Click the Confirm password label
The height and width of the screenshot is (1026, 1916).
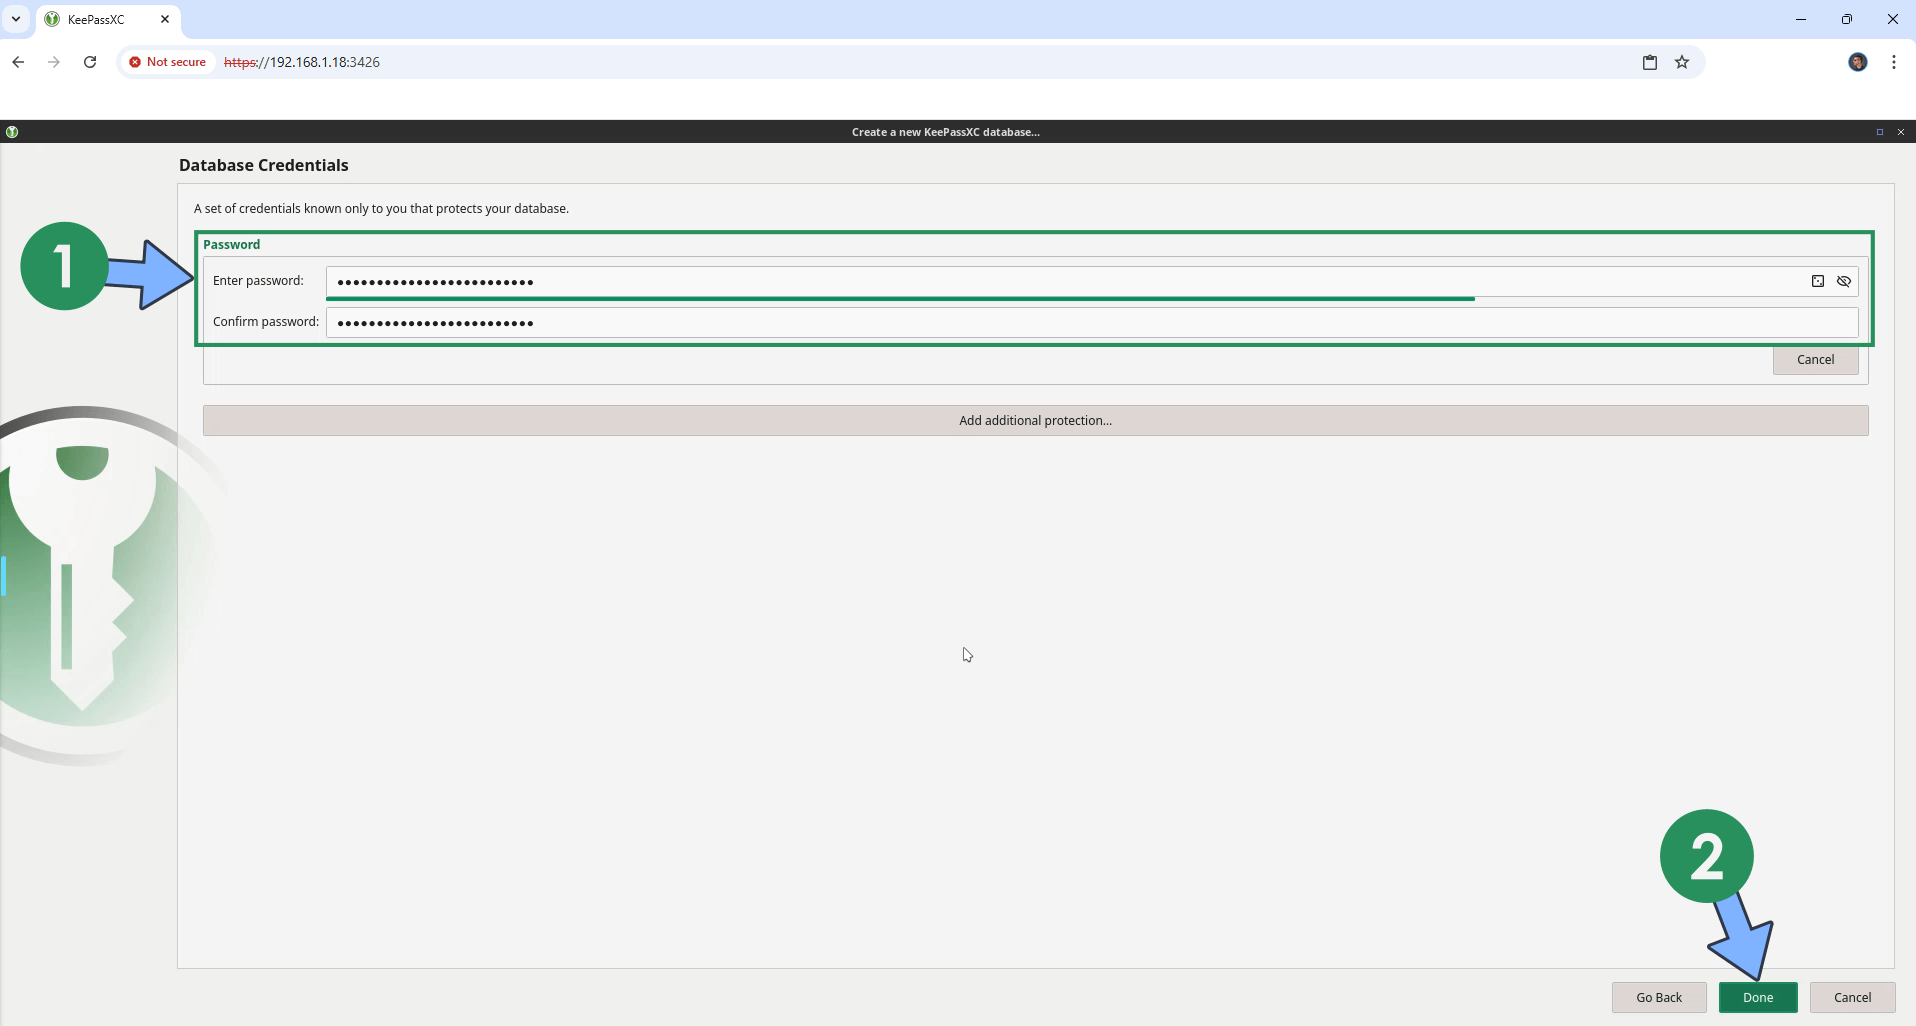266,322
